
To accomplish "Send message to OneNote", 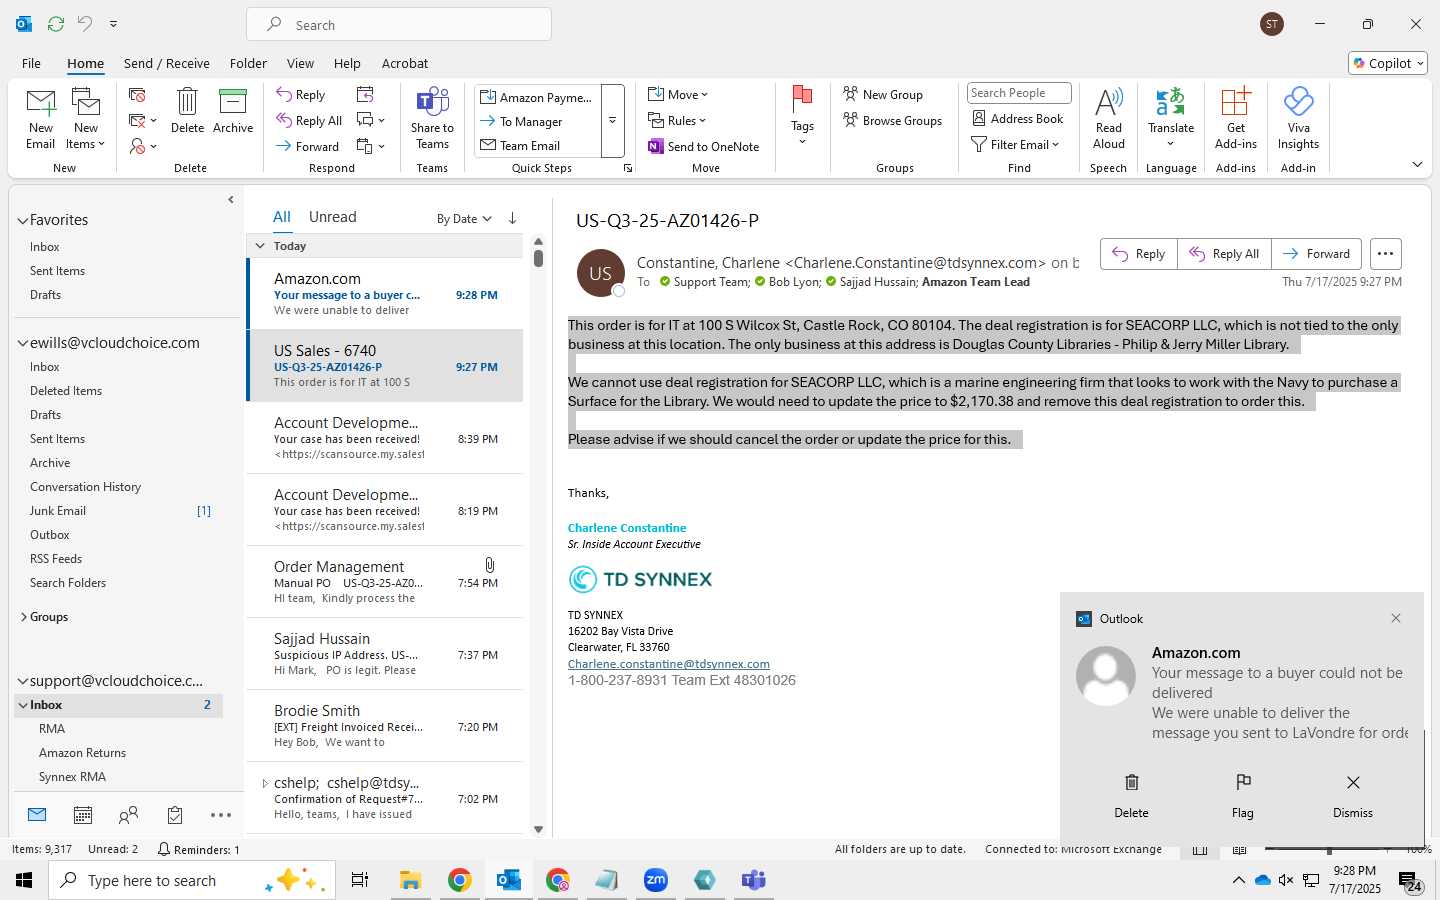I will pos(704,146).
